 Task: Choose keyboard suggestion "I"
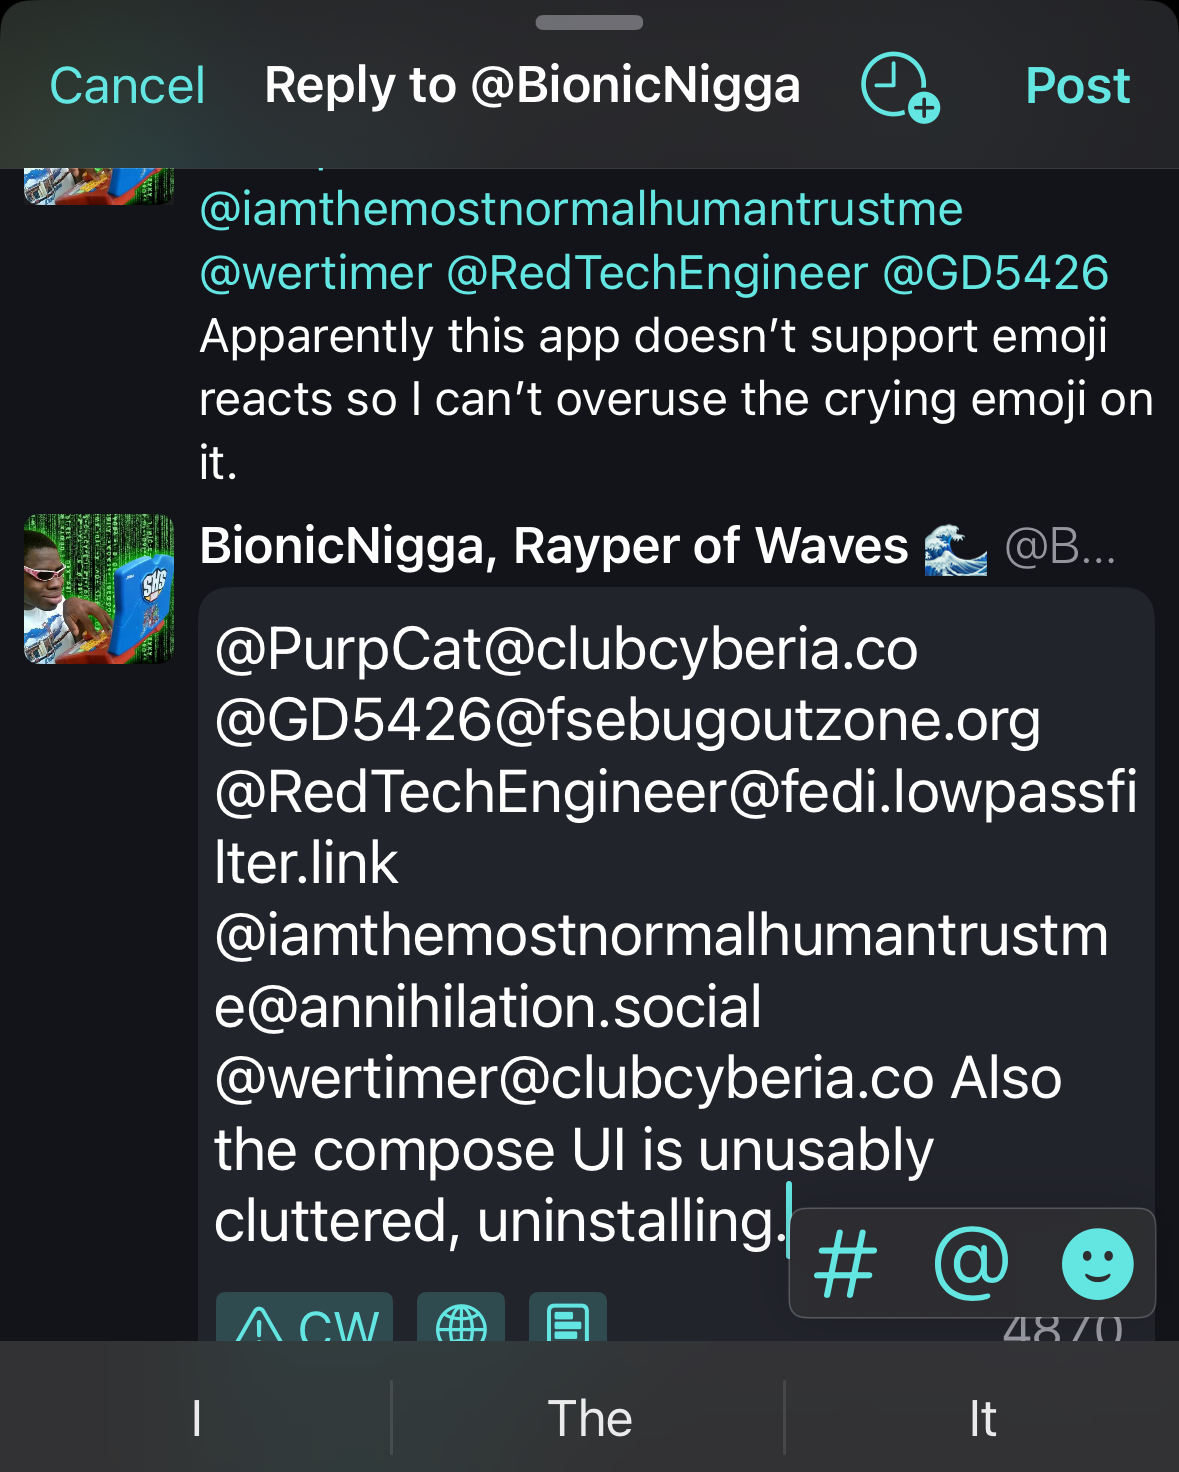pos(196,1418)
